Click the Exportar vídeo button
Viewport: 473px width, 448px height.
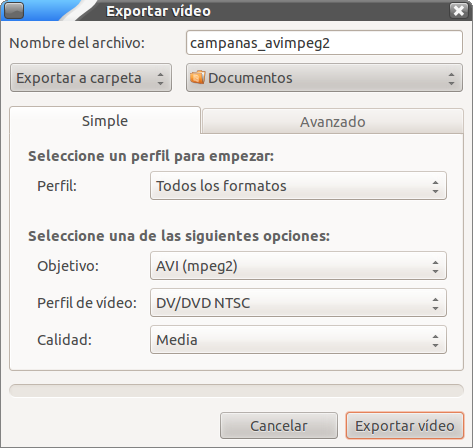[x=405, y=426]
